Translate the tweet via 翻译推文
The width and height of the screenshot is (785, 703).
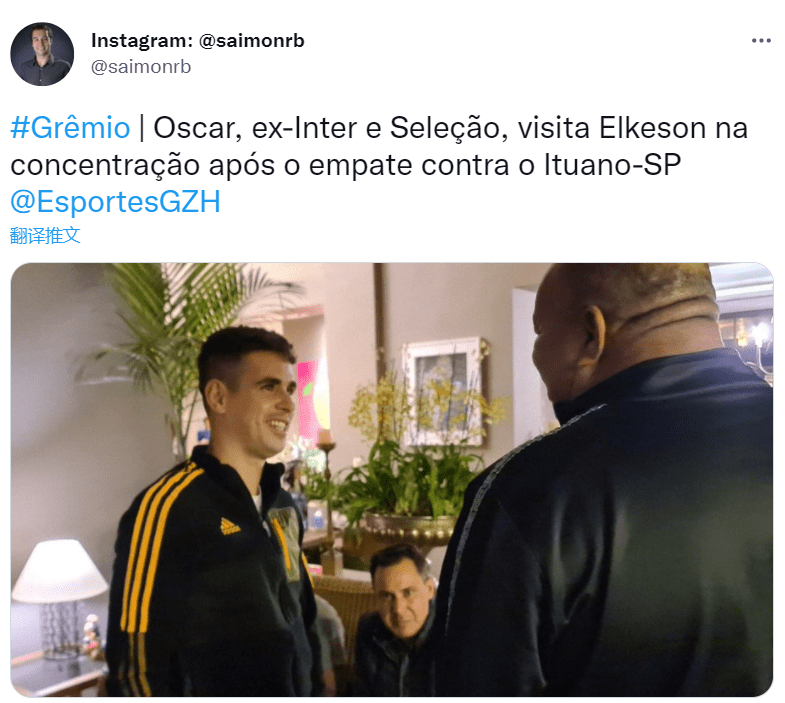tap(45, 235)
